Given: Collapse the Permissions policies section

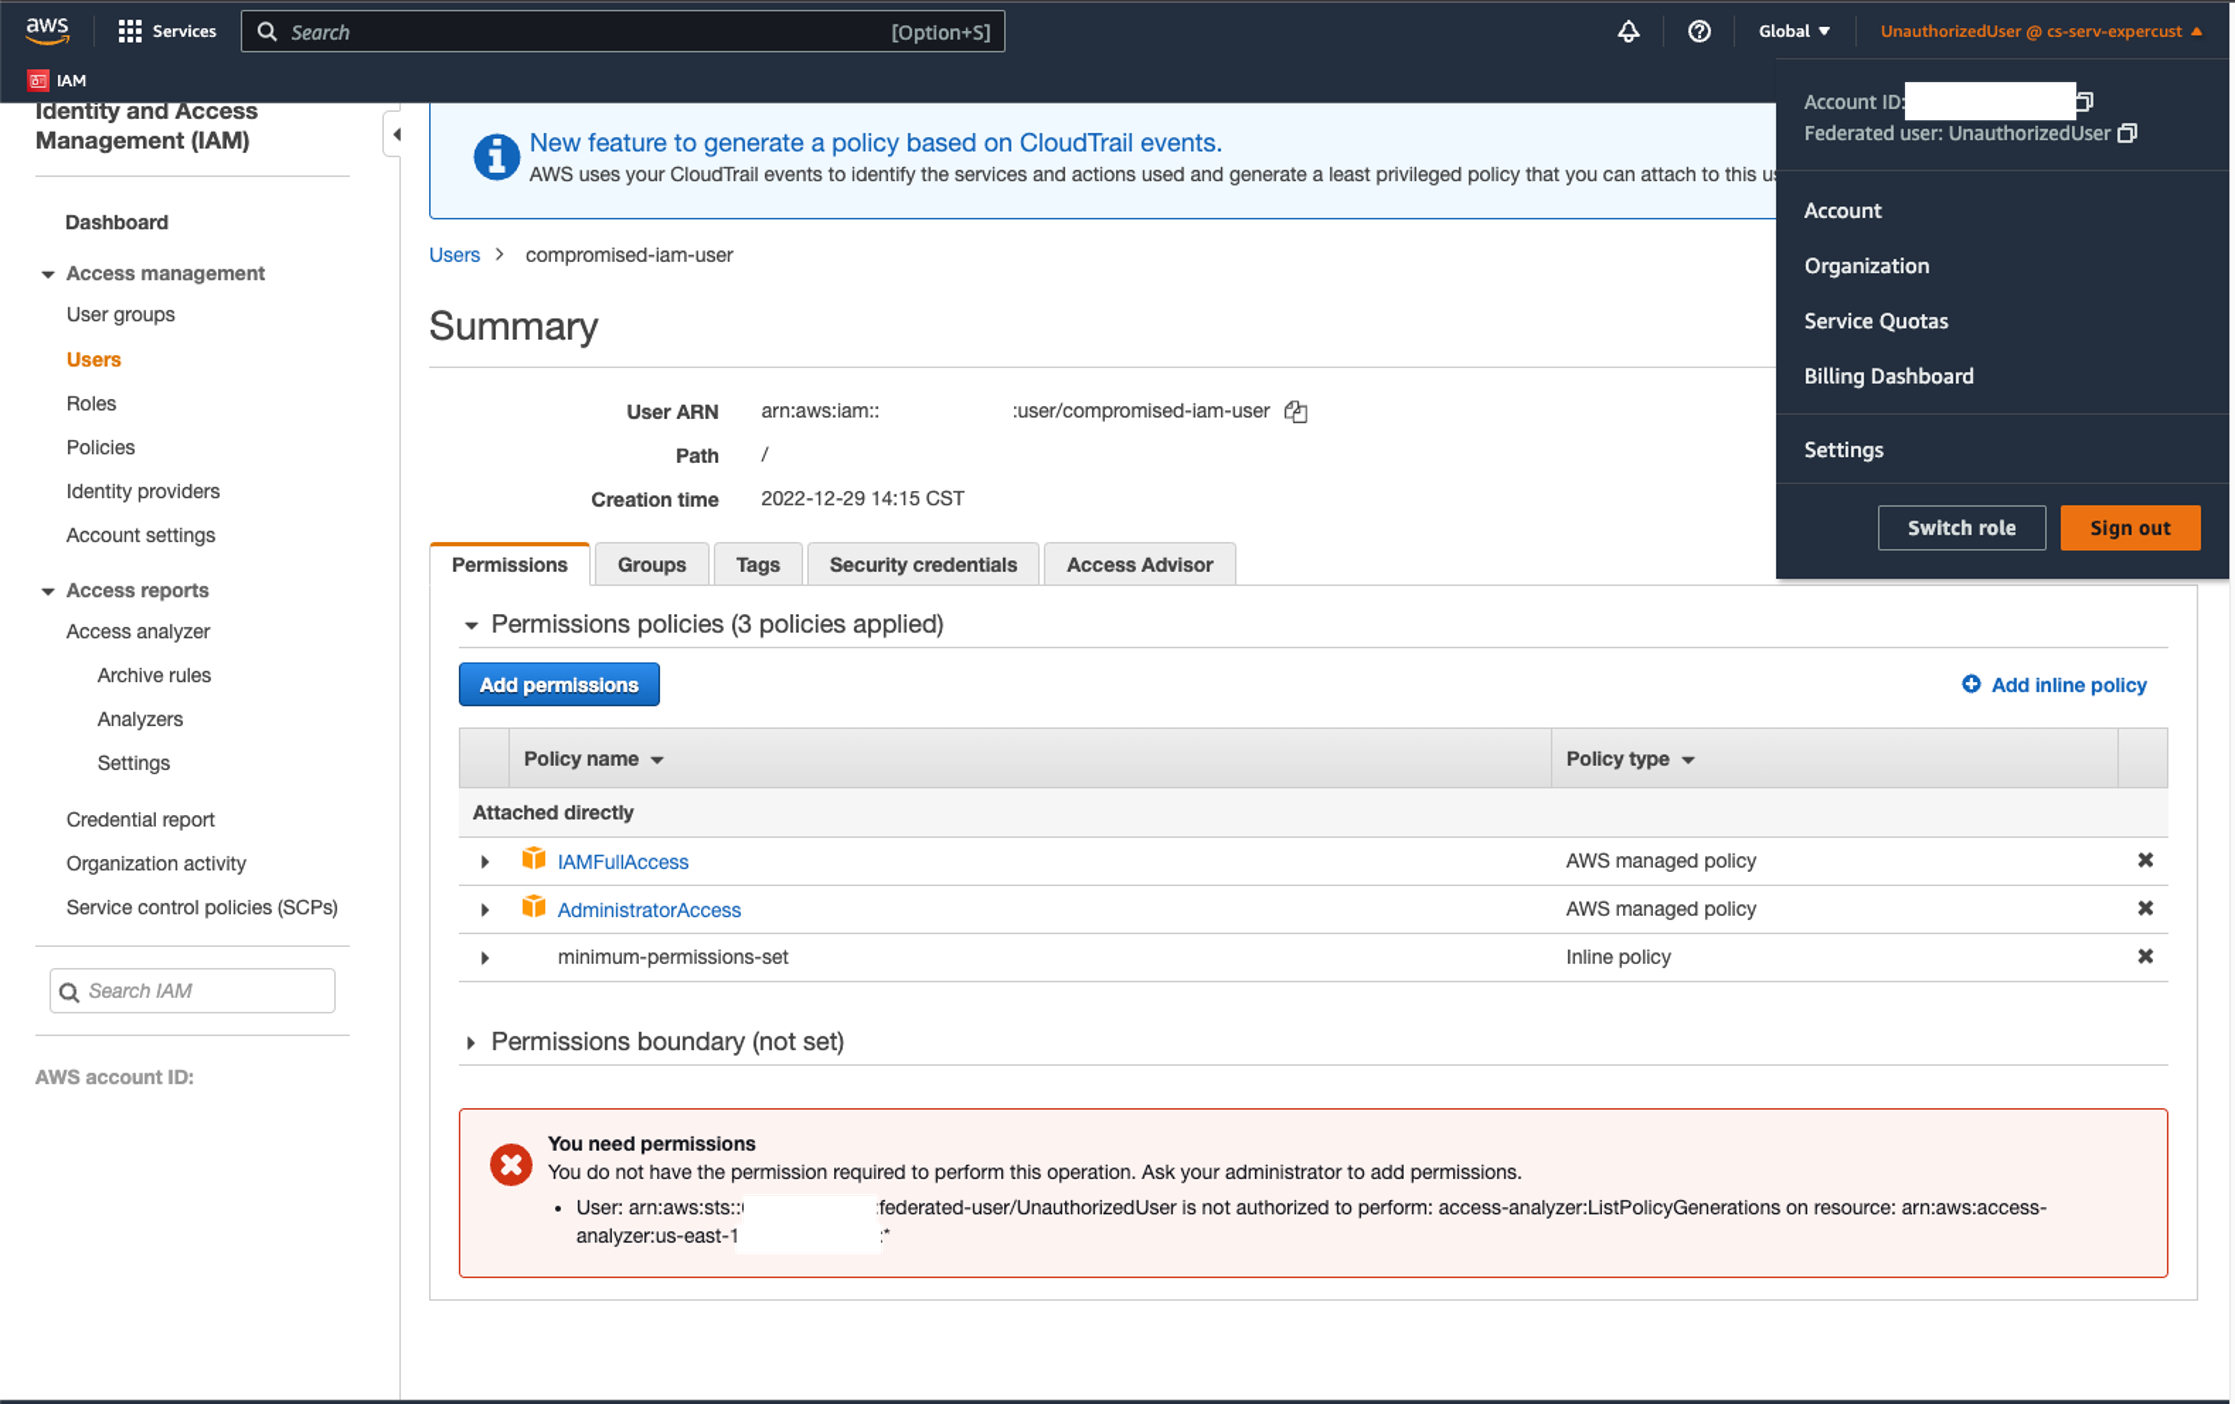Looking at the screenshot, I should 471,625.
